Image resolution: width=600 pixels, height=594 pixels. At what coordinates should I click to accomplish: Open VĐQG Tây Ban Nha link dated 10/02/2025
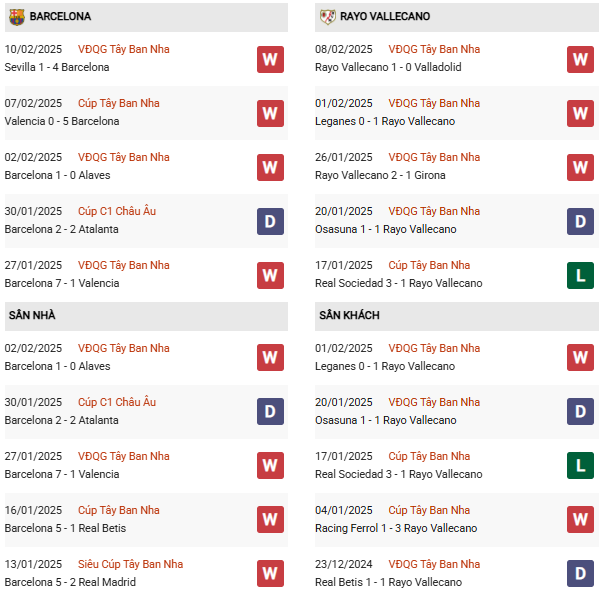click(x=123, y=49)
